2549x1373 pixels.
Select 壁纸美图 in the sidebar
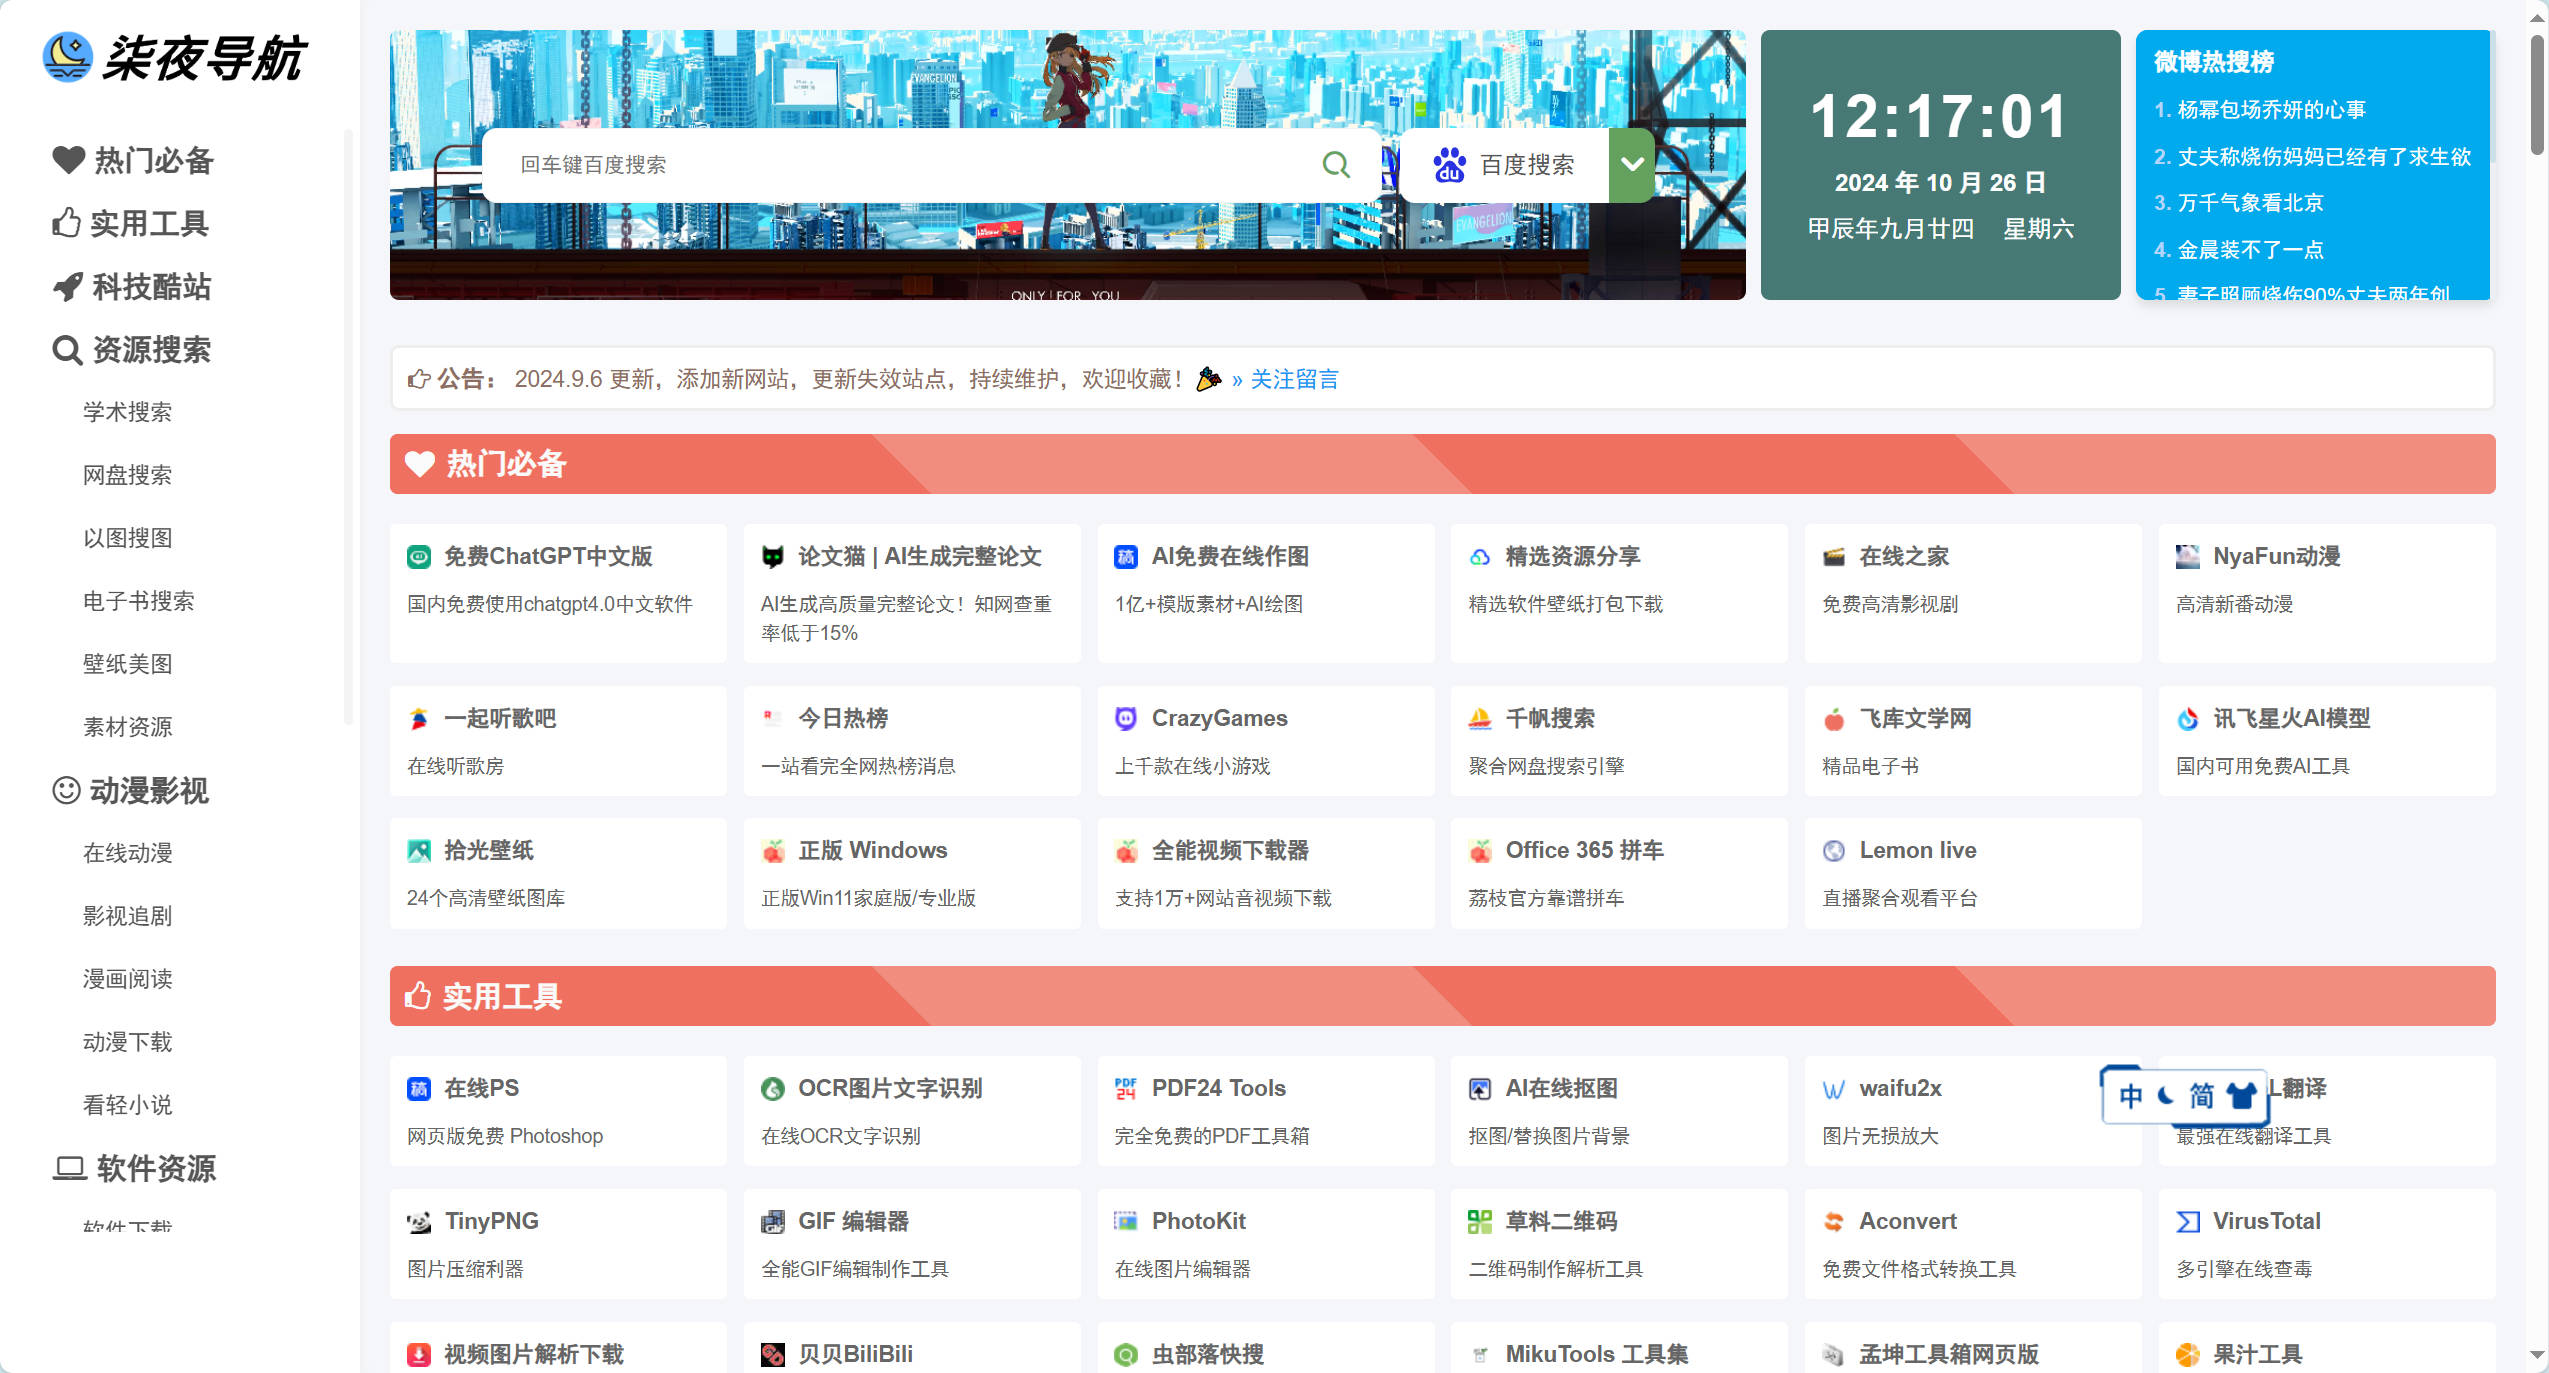pyautogui.click(x=128, y=664)
